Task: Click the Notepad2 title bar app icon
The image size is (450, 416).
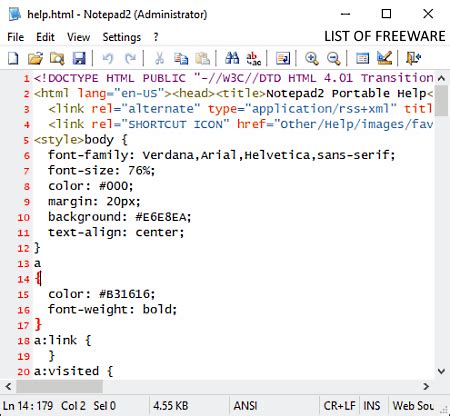Action: click(15, 14)
